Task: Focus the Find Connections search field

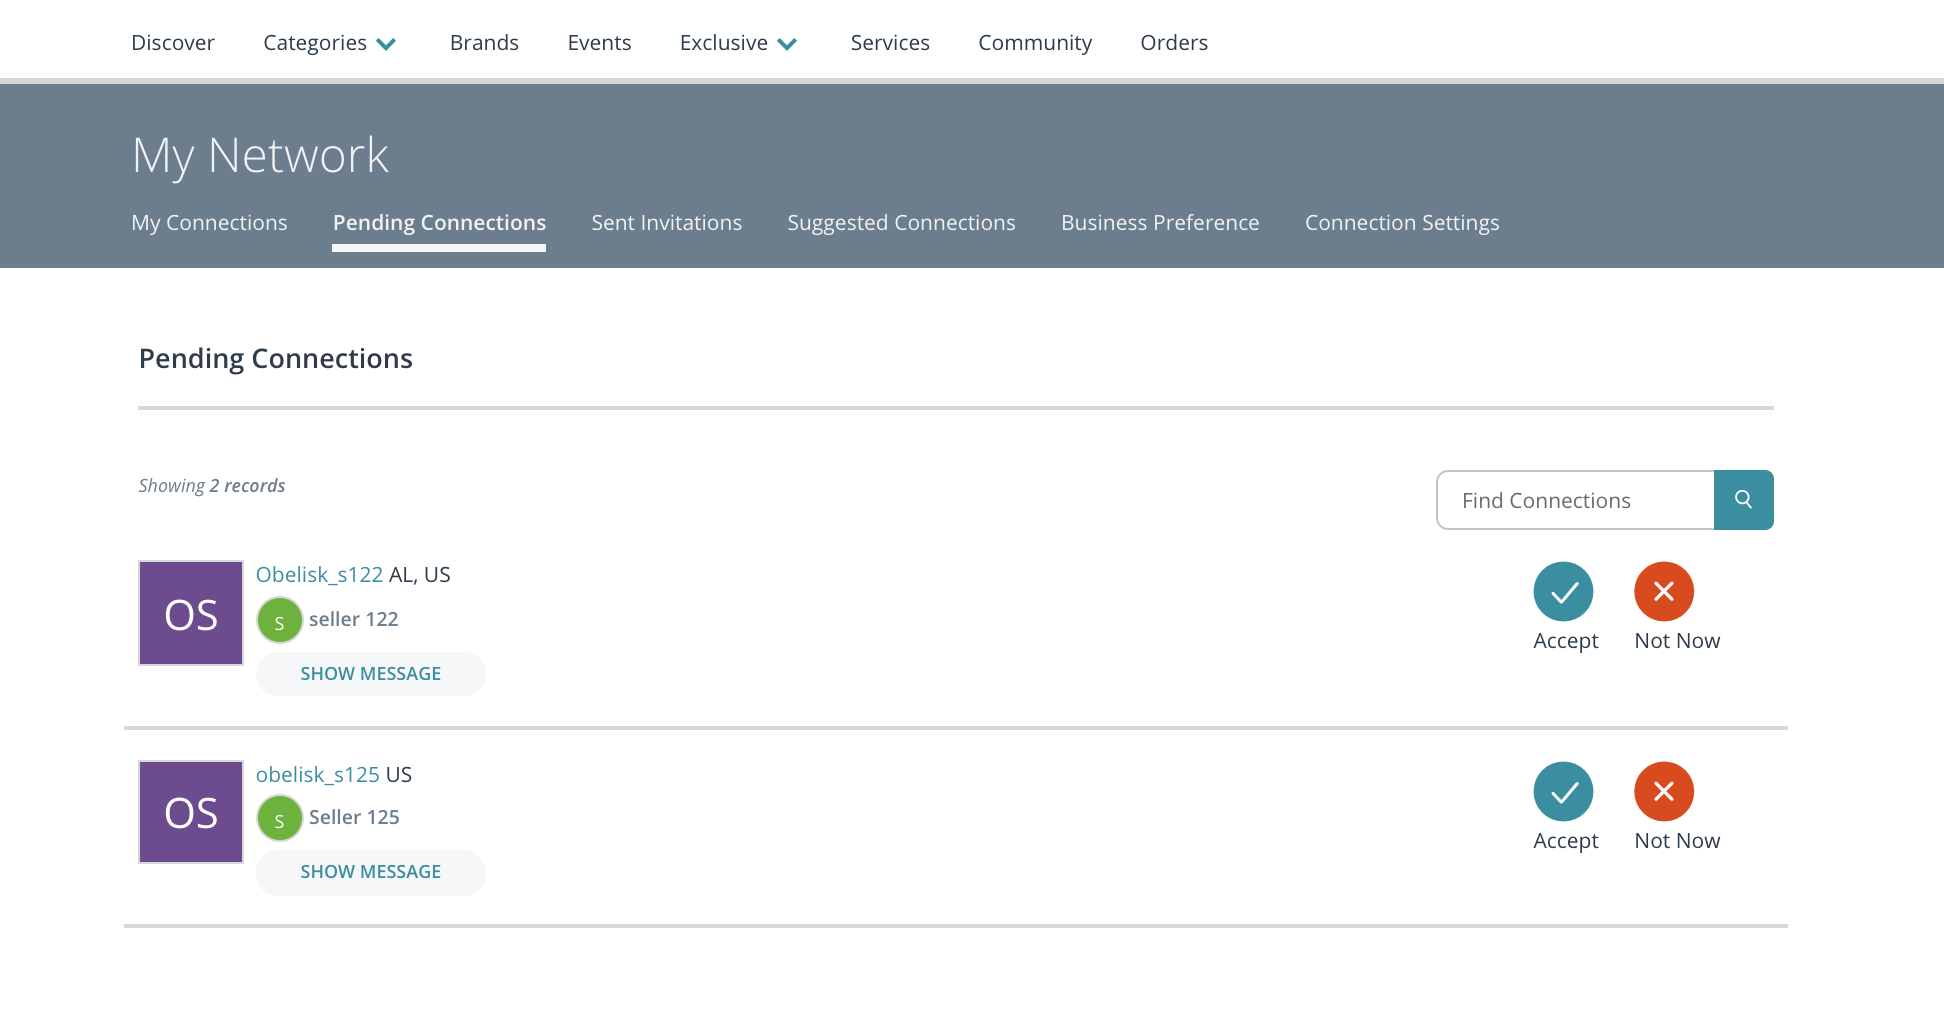Action: (x=1575, y=500)
